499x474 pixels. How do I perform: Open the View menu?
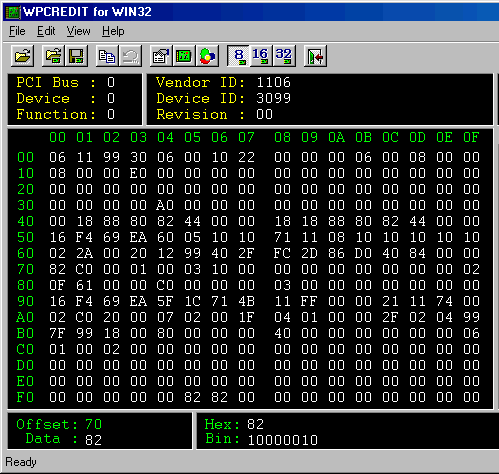tap(78, 31)
